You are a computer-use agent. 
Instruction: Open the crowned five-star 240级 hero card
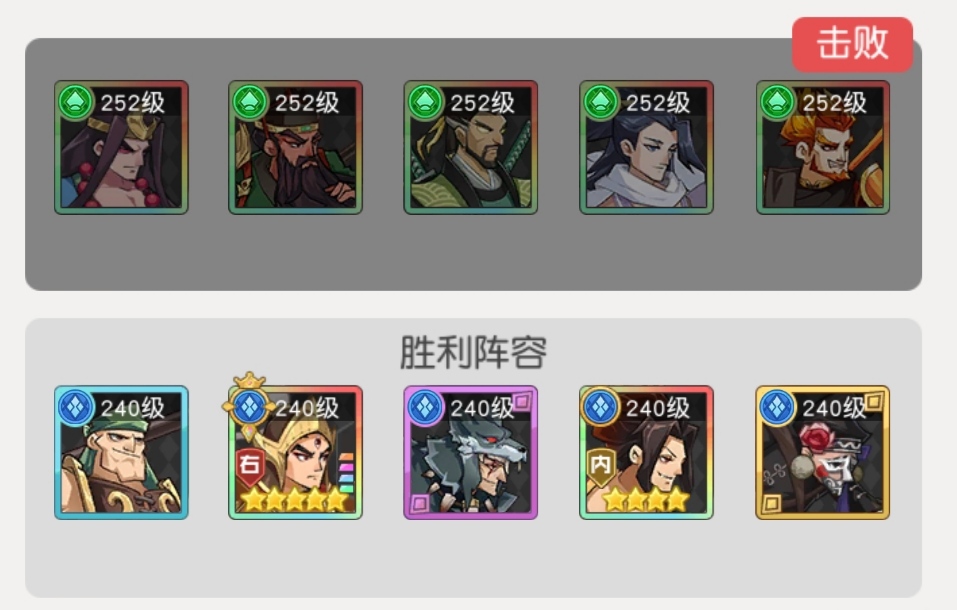295,452
